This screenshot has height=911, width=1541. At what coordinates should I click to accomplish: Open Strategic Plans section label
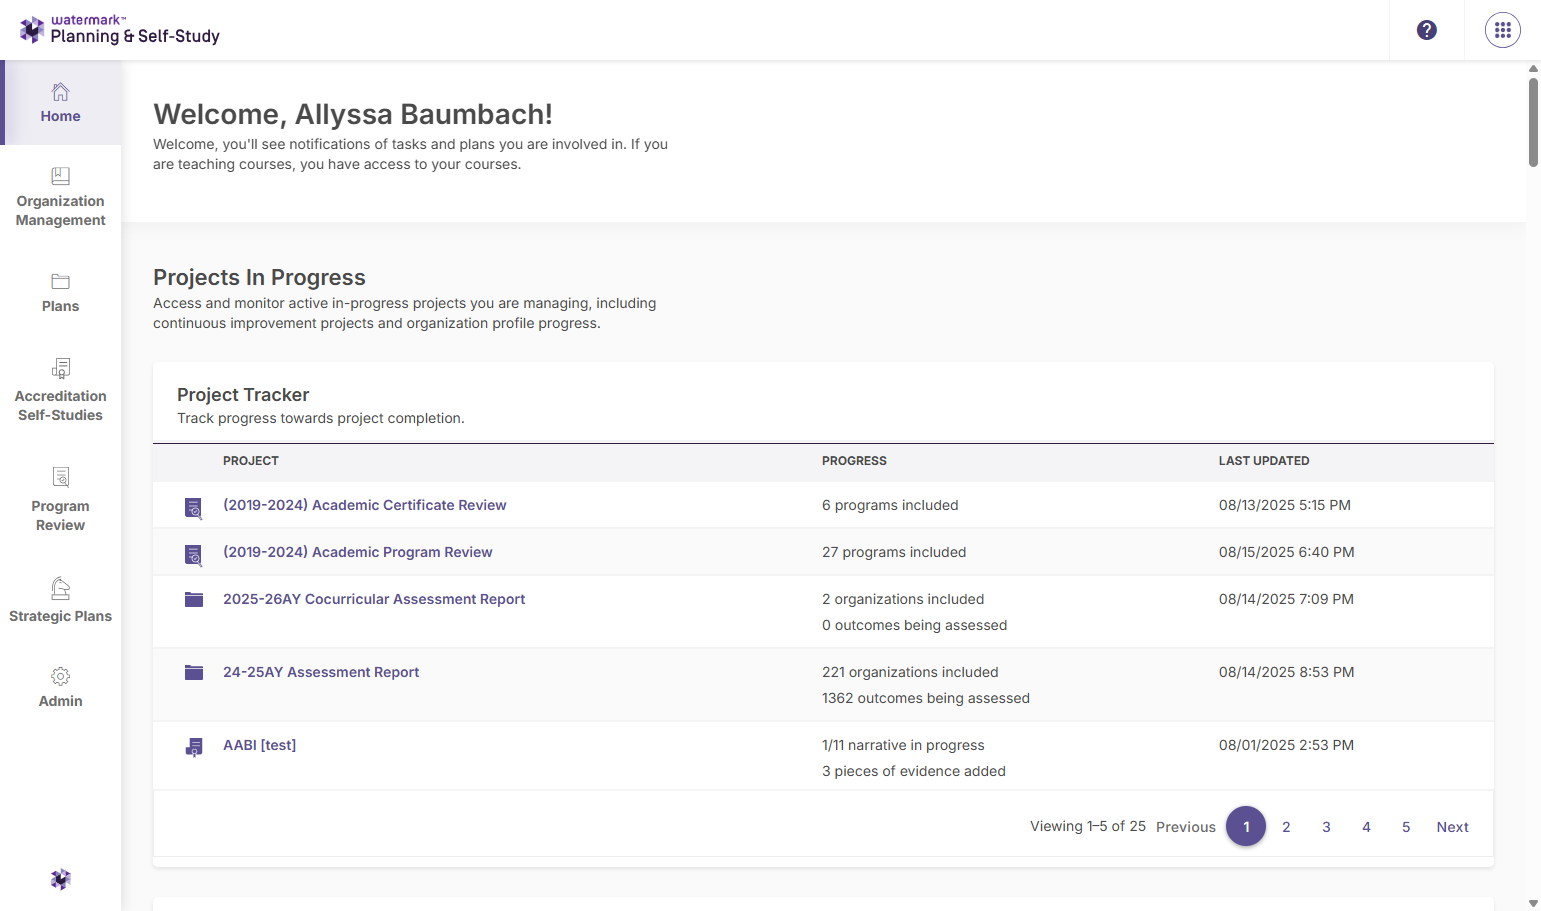(61, 616)
